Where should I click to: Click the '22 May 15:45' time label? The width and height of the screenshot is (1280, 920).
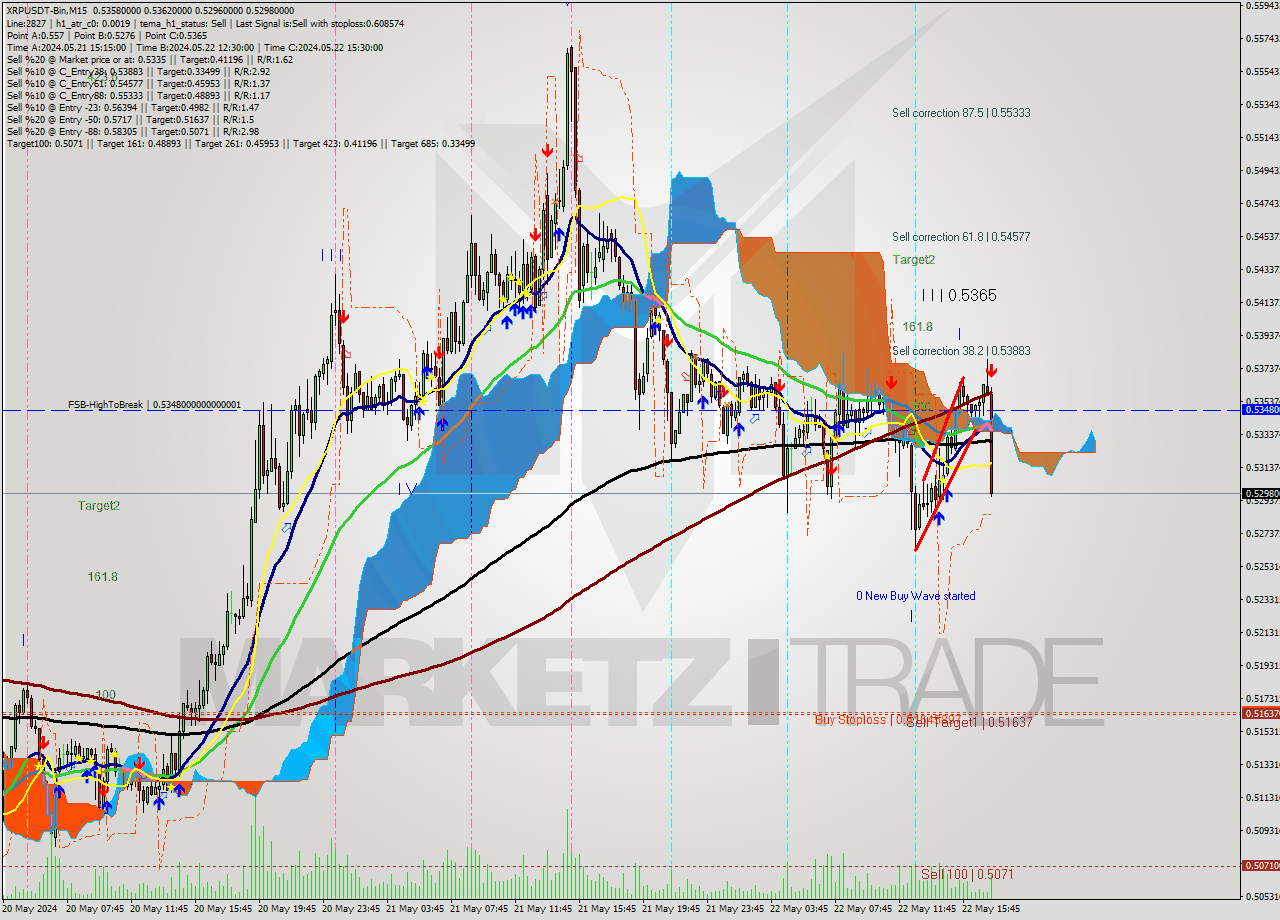pyautogui.click(x=993, y=909)
